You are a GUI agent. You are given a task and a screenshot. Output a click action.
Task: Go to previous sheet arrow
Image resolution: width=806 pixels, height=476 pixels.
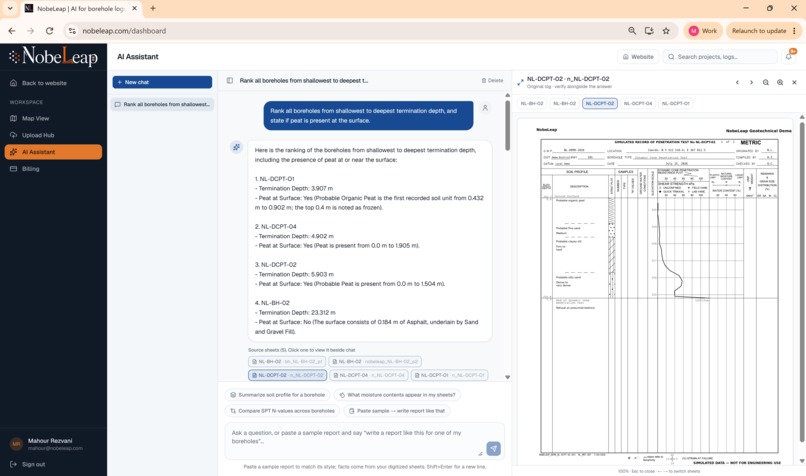coord(737,82)
